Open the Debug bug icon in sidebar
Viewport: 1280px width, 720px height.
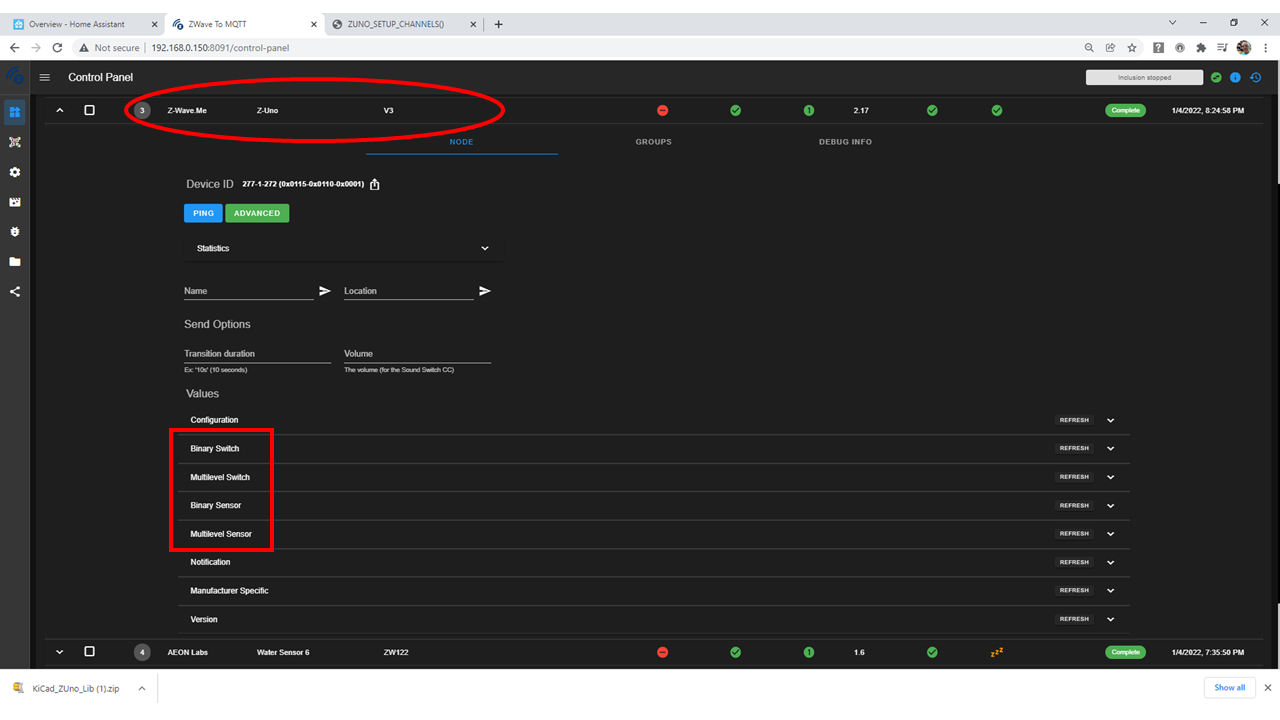pyautogui.click(x=14, y=231)
